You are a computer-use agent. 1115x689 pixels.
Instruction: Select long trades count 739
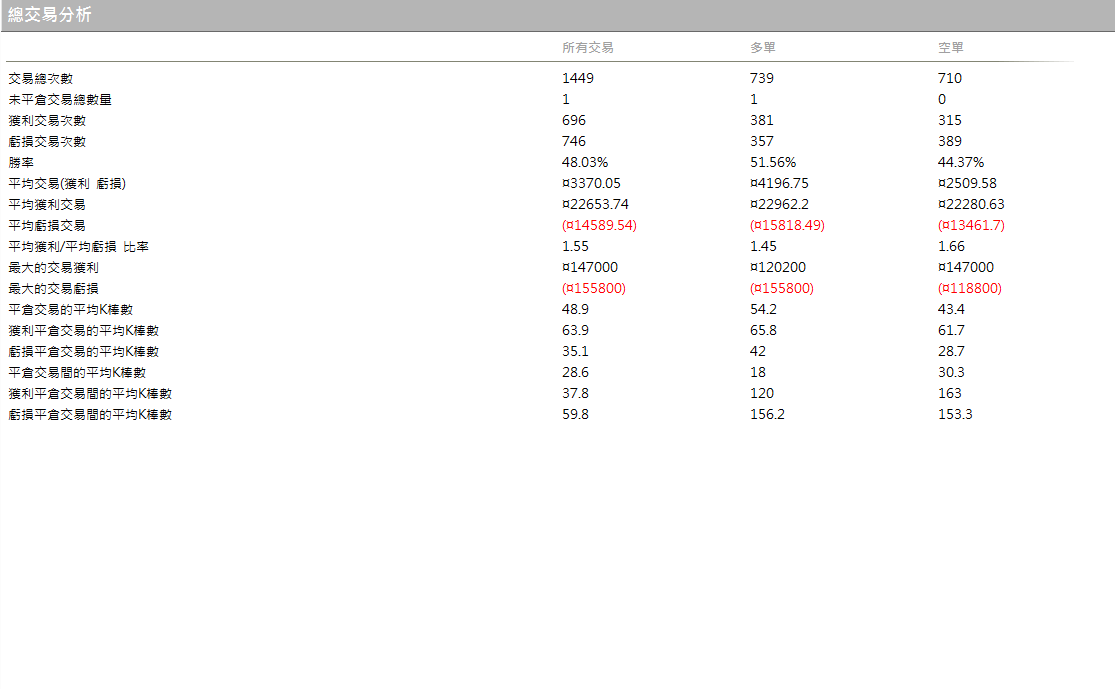point(762,78)
